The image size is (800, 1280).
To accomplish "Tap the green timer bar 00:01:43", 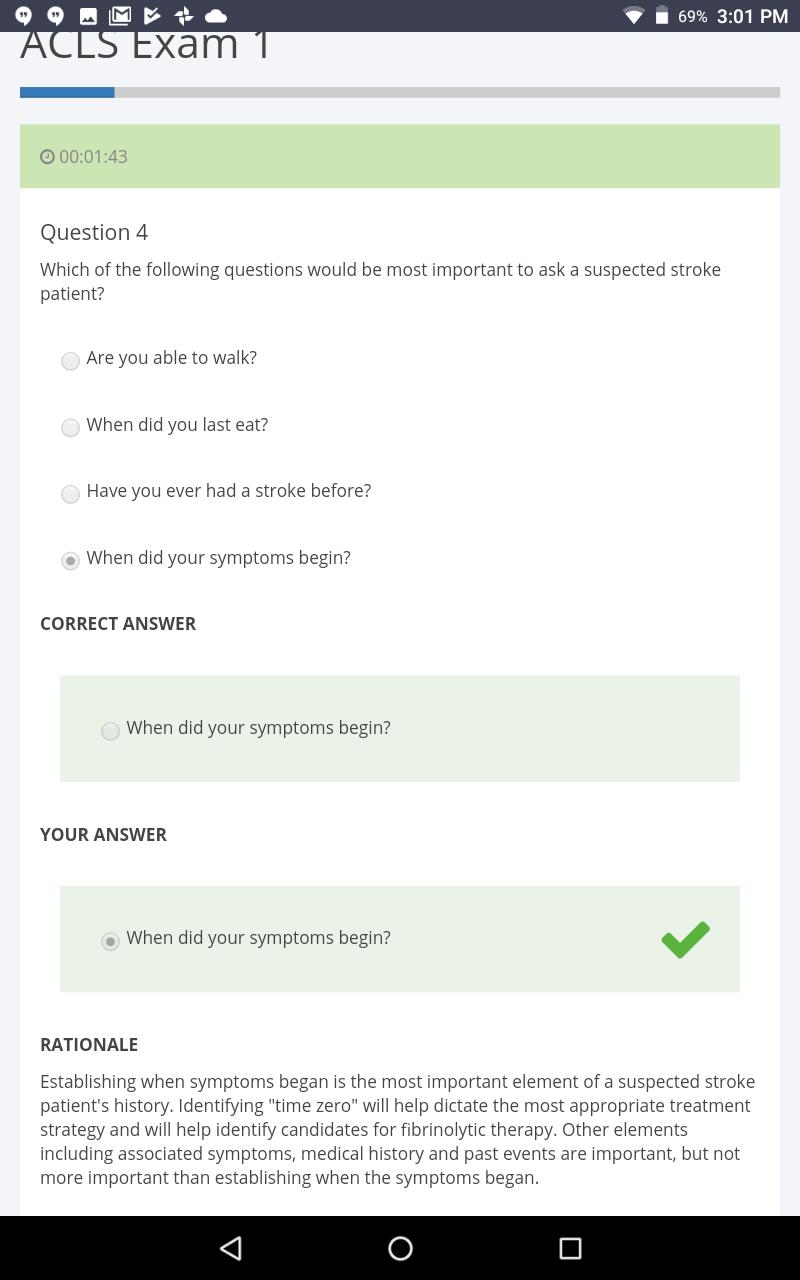I will pyautogui.click(x=400, y=156).
